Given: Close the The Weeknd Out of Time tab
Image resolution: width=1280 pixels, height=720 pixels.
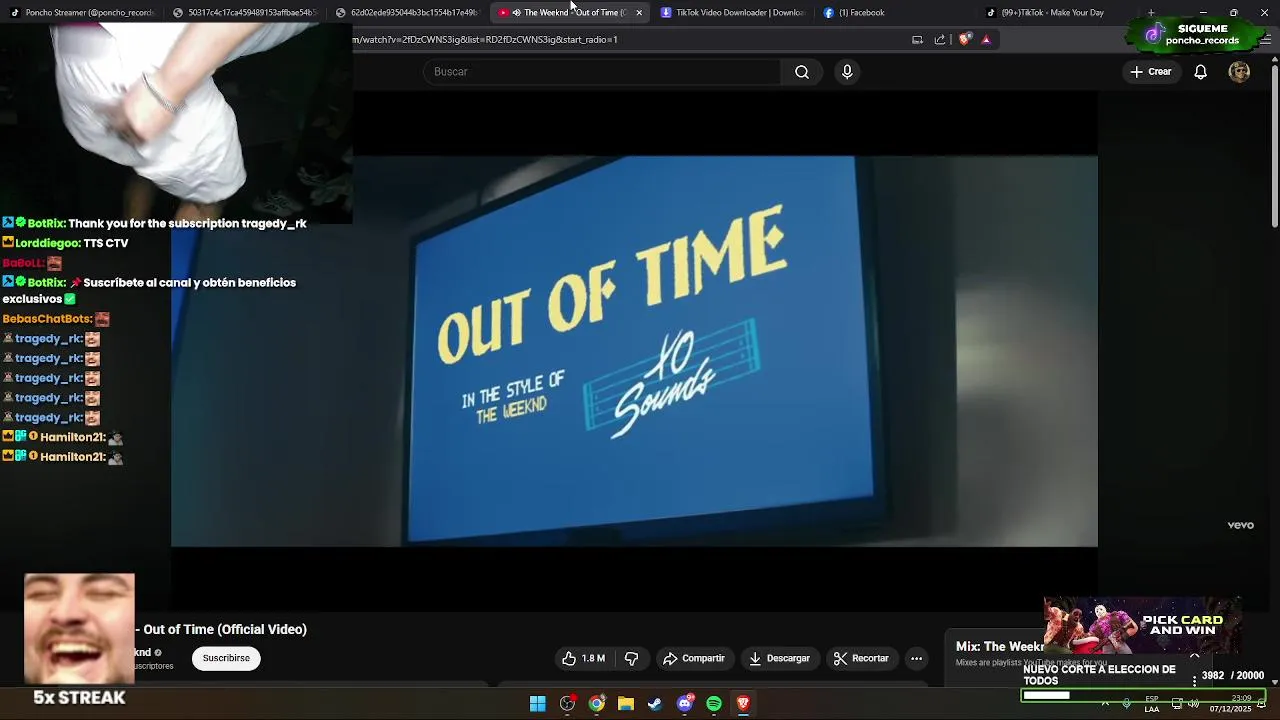Looking at the screenshot, I should [x=639, y=13].
